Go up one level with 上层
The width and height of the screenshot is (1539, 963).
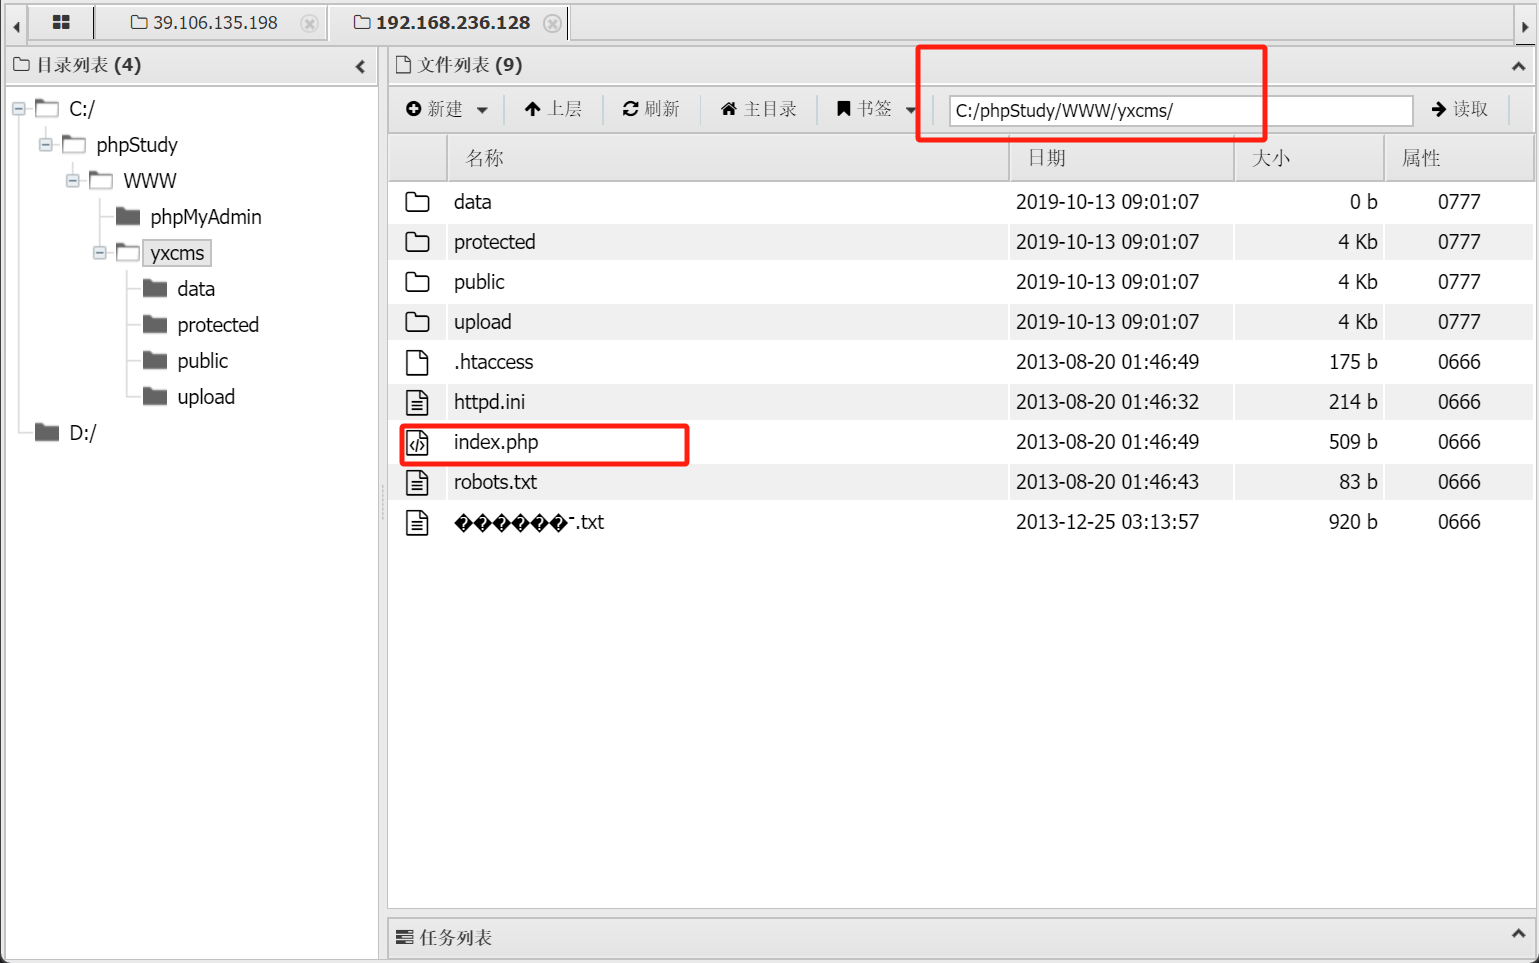coord(553,109)
